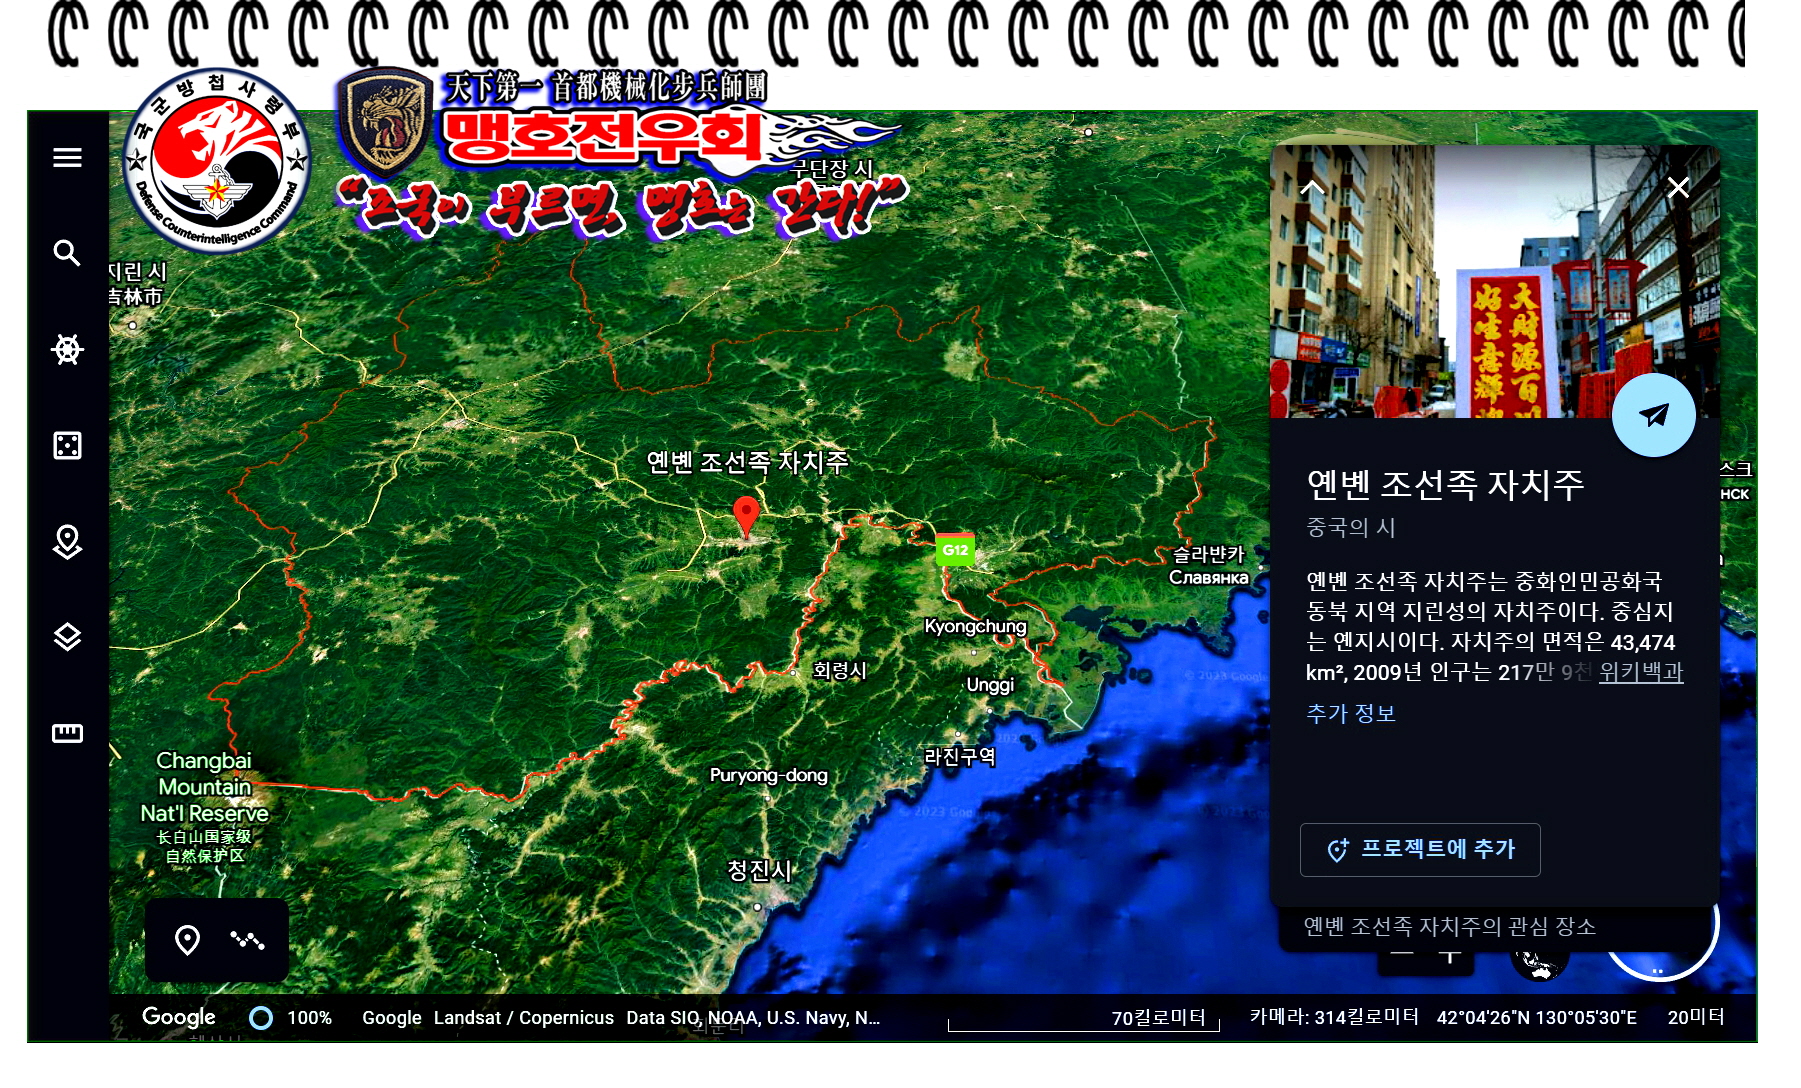
Task: Click the Google logo in status bar
Action: [179, 1017]
